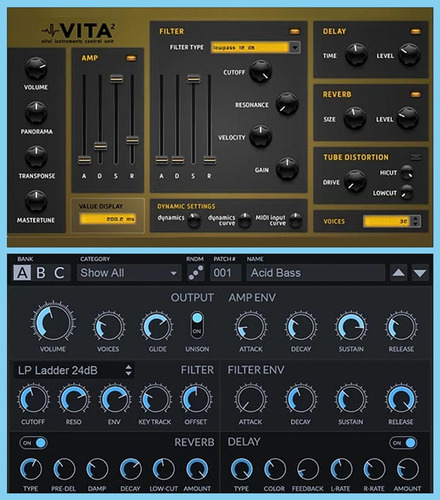Click the VITA Volume knob
Image resolution: width=440 pixels, height=500 pixels.
pos(36,68)
